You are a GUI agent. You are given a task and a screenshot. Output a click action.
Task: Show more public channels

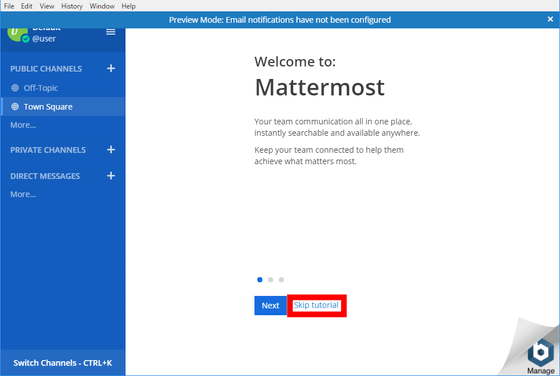23,125
